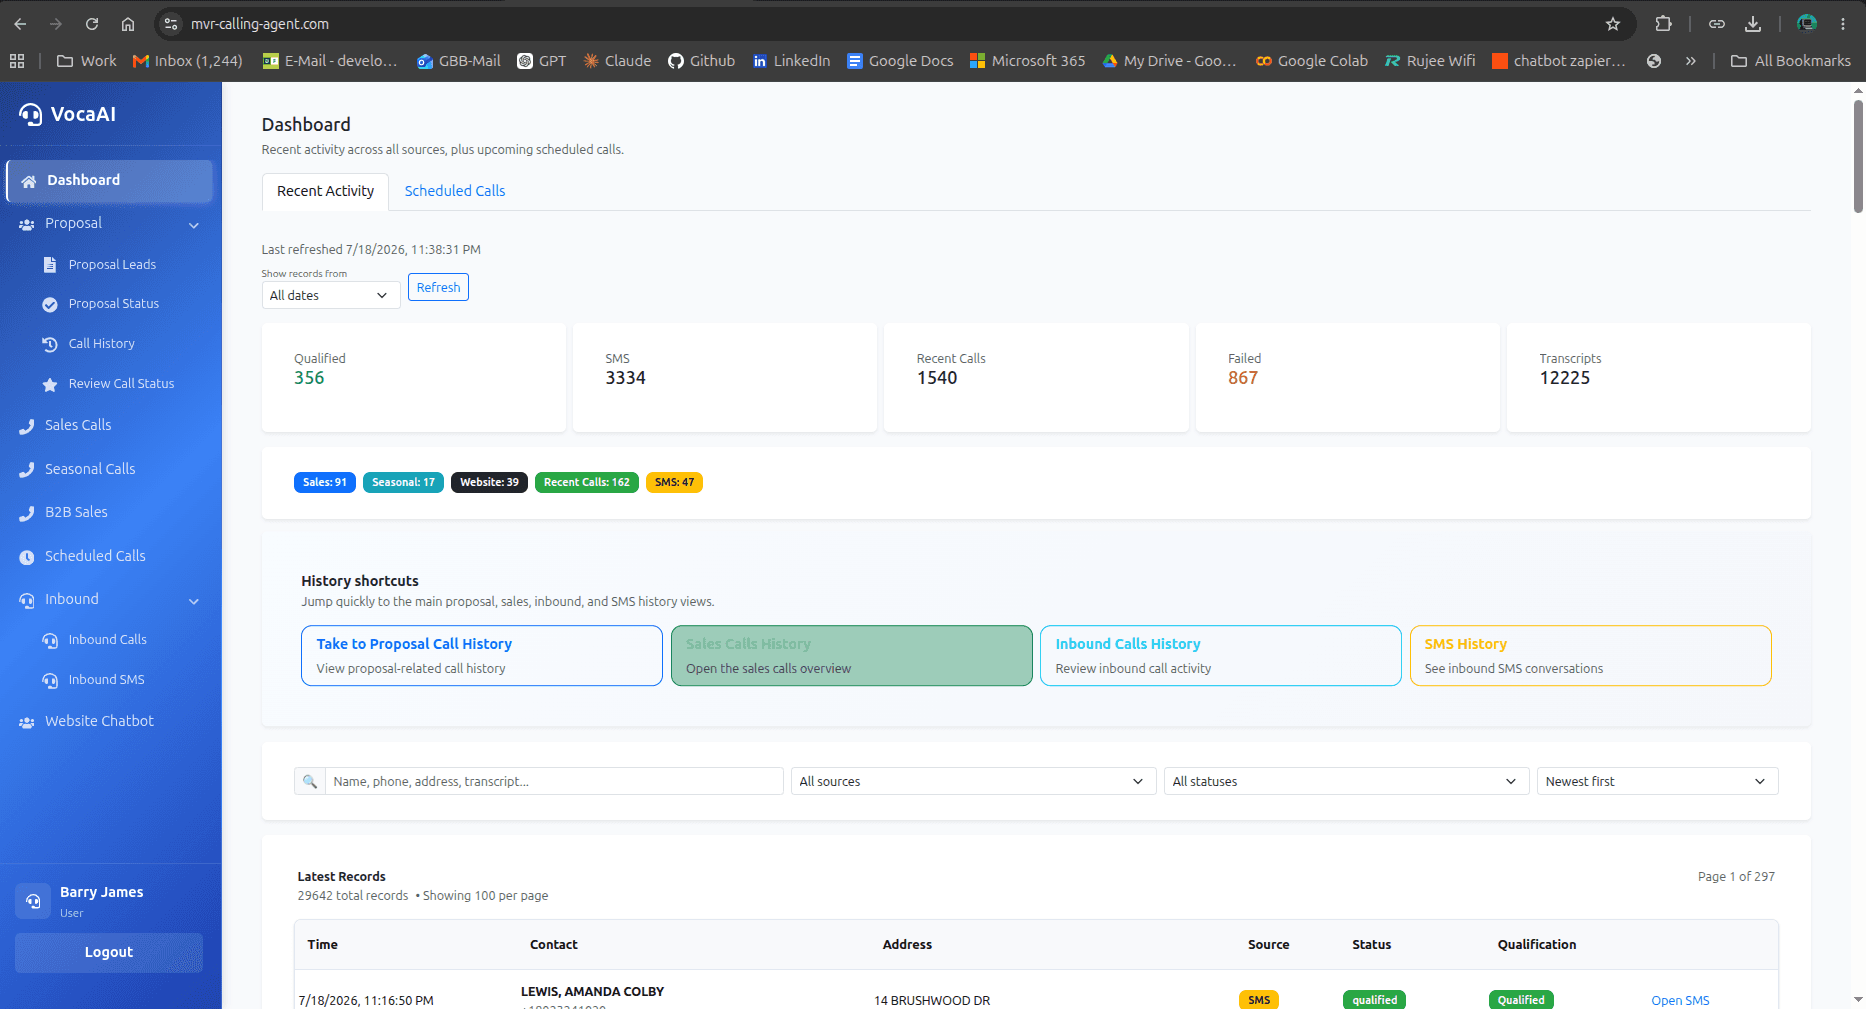1866x1009 pixels.
Task: Open Take to Proposal Call History
Action: click(x=482, y=656)
